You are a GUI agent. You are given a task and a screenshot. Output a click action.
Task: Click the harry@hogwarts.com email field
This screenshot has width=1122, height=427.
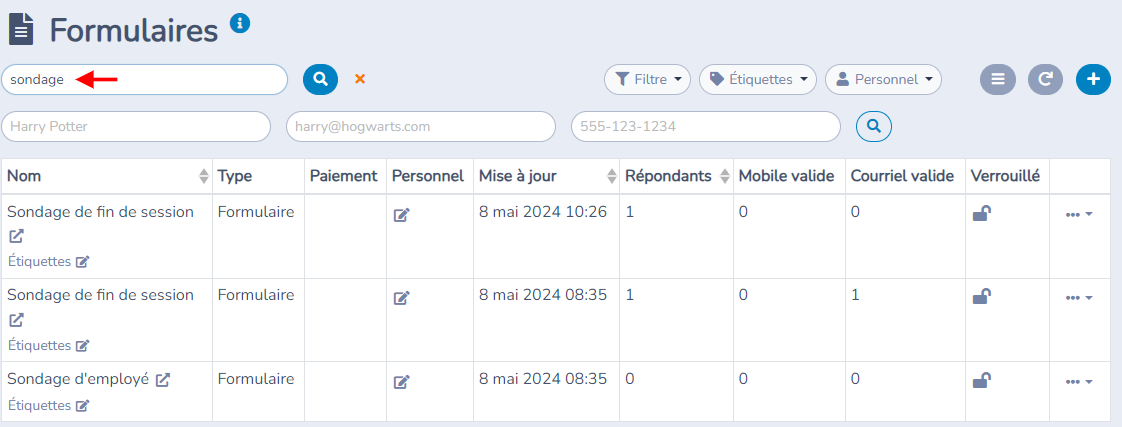[421, 127]
